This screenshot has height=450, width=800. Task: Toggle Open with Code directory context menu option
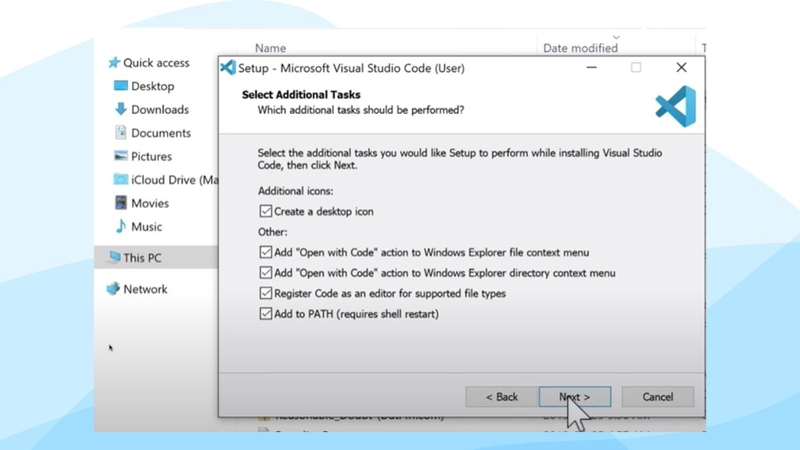click(265, 273)
